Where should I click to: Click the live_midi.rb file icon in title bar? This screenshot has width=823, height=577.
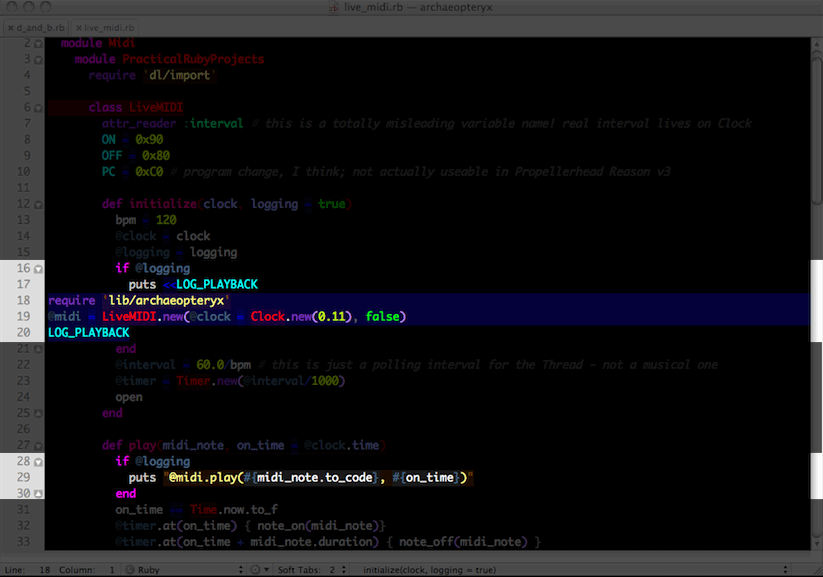click(334, 7)
